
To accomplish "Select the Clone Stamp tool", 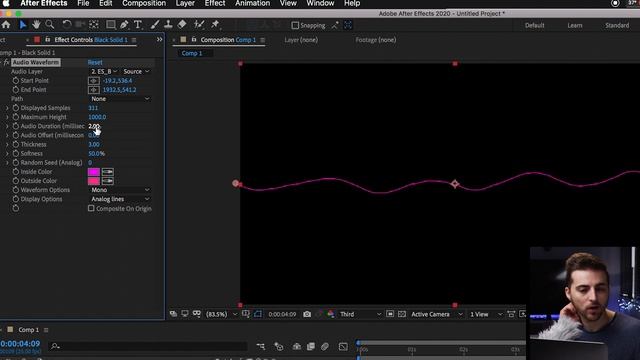I will pyautogui.click(x=168, y=25).
